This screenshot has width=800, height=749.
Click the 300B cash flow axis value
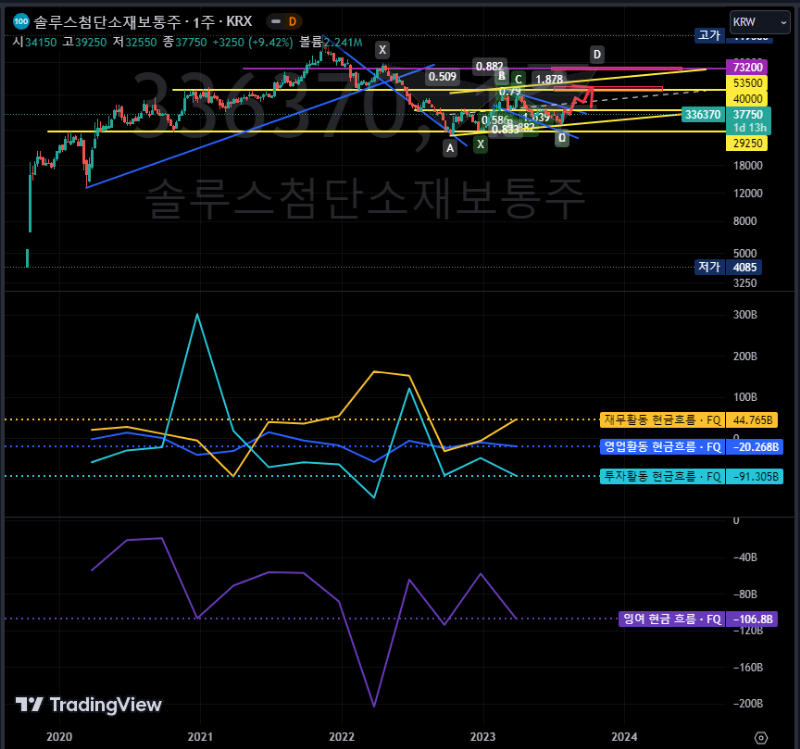[745, 314]
